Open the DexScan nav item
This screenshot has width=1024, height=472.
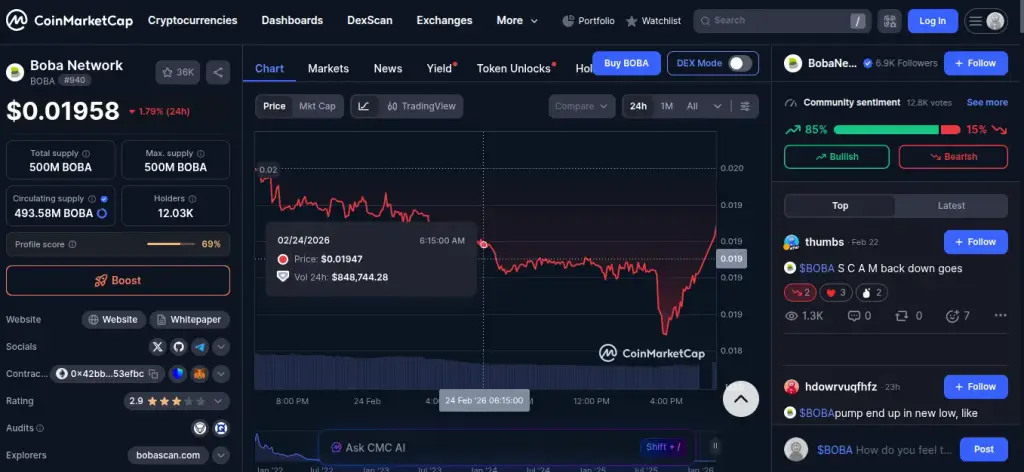coord(370,20)
